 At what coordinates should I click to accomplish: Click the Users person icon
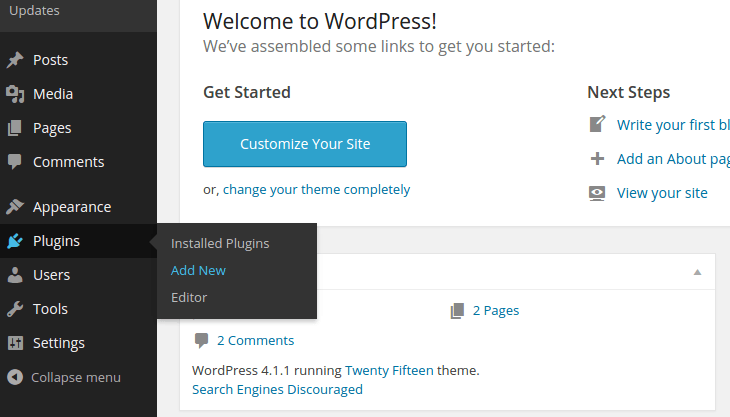pyautogui.click(x=15, y=275)
